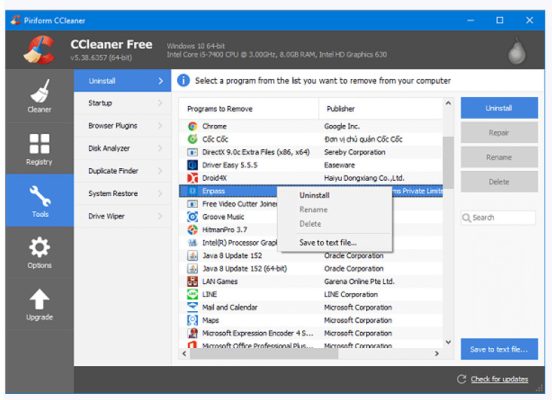Click the Google Inc. publisher cell
Viewport: 552px width, 400px height.
342,126
